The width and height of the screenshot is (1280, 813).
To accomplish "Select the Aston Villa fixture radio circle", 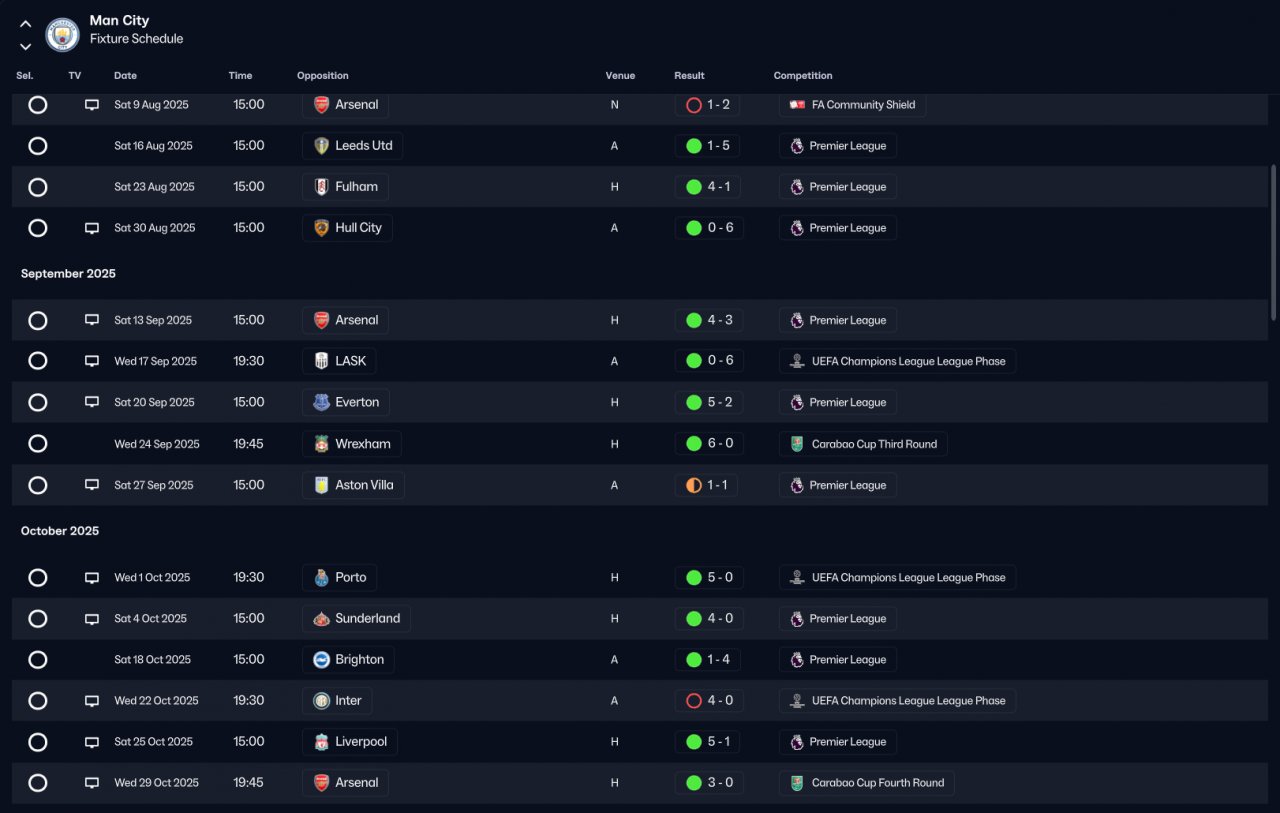I will [38, 485].
